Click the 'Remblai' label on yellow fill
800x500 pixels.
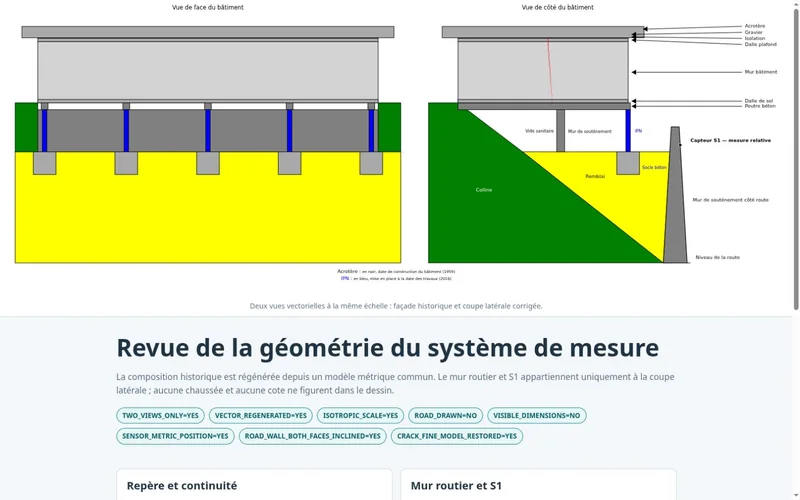(x=595, y=177)
